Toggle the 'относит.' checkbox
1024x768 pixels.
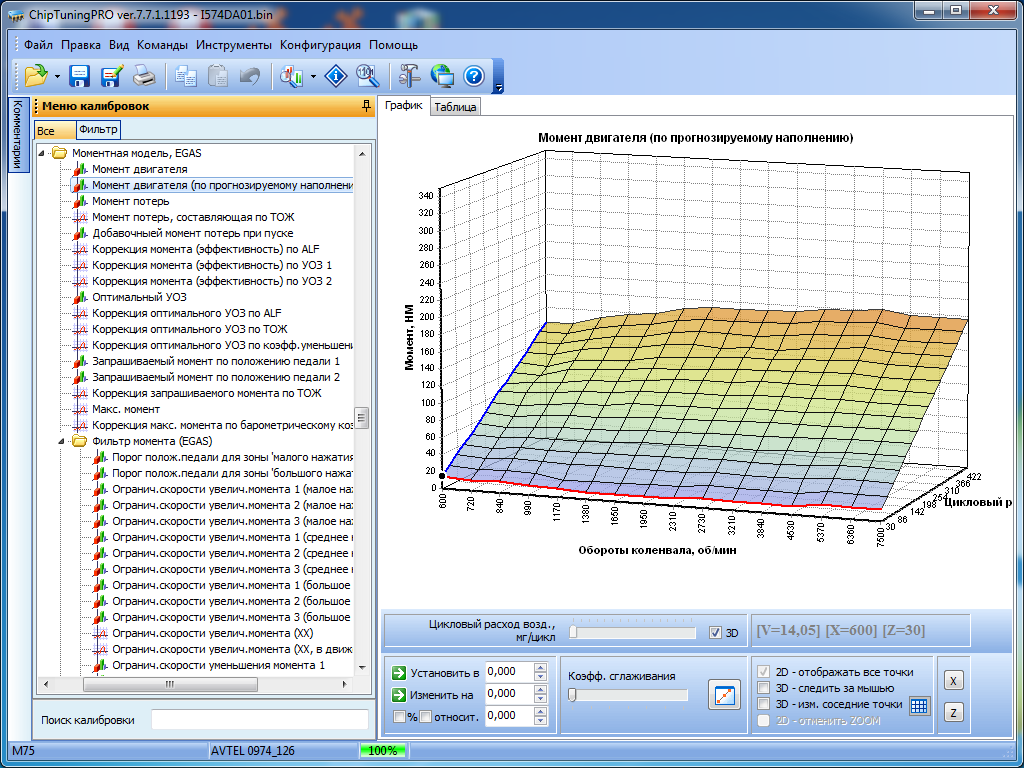pyautogui.click(x=425, y=716)
